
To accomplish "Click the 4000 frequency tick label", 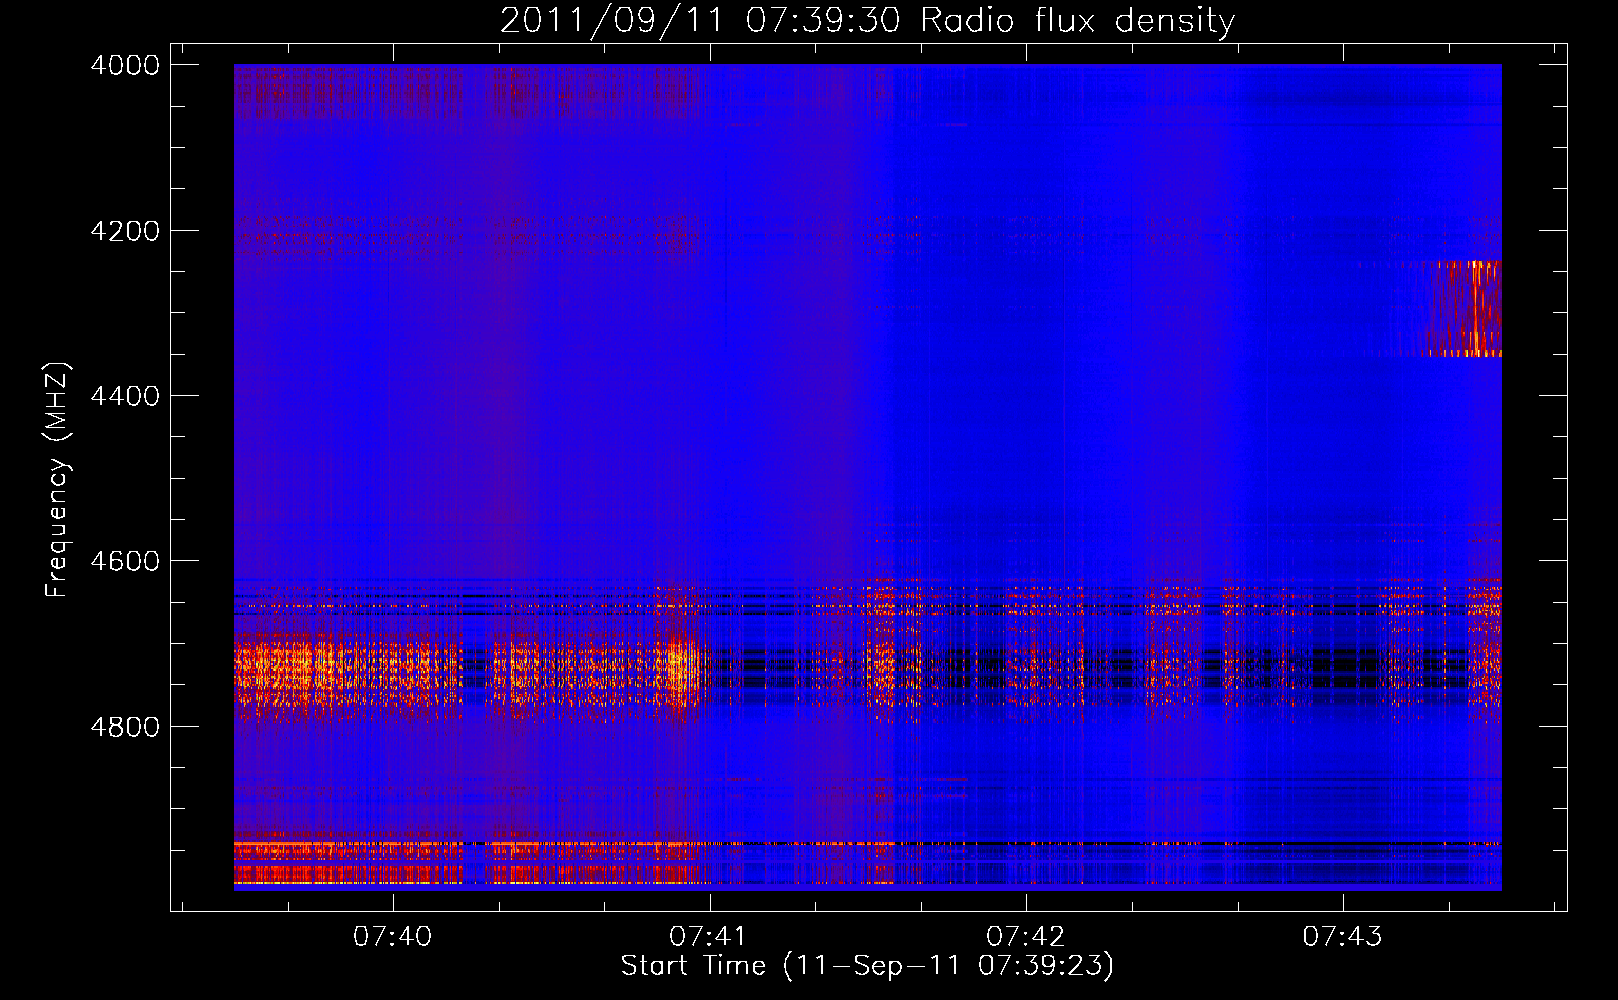I will [125, 65].
